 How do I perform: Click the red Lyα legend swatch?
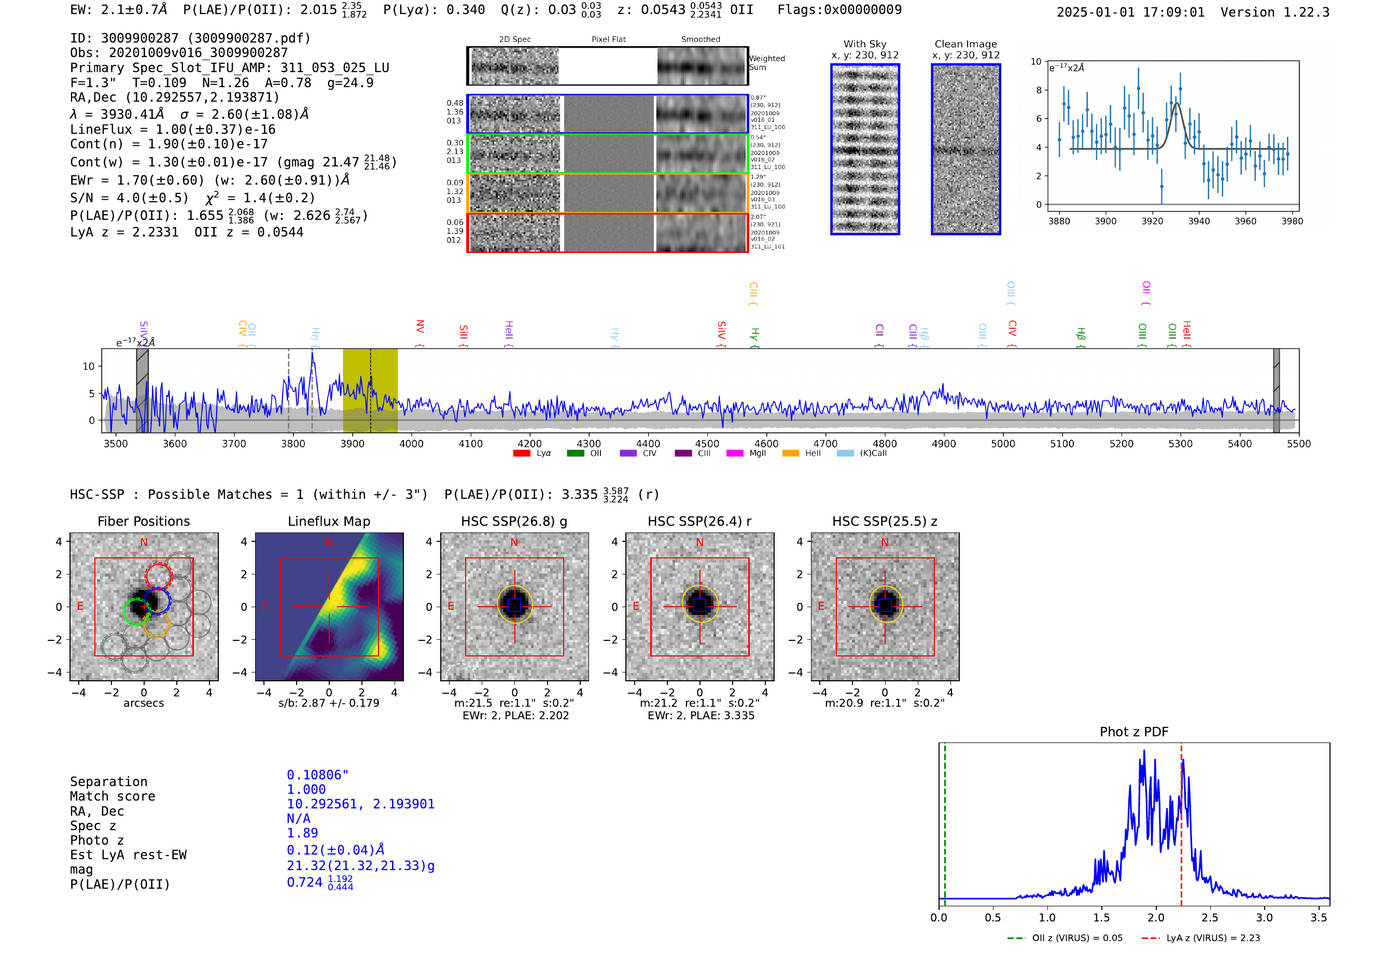point(521,454)
